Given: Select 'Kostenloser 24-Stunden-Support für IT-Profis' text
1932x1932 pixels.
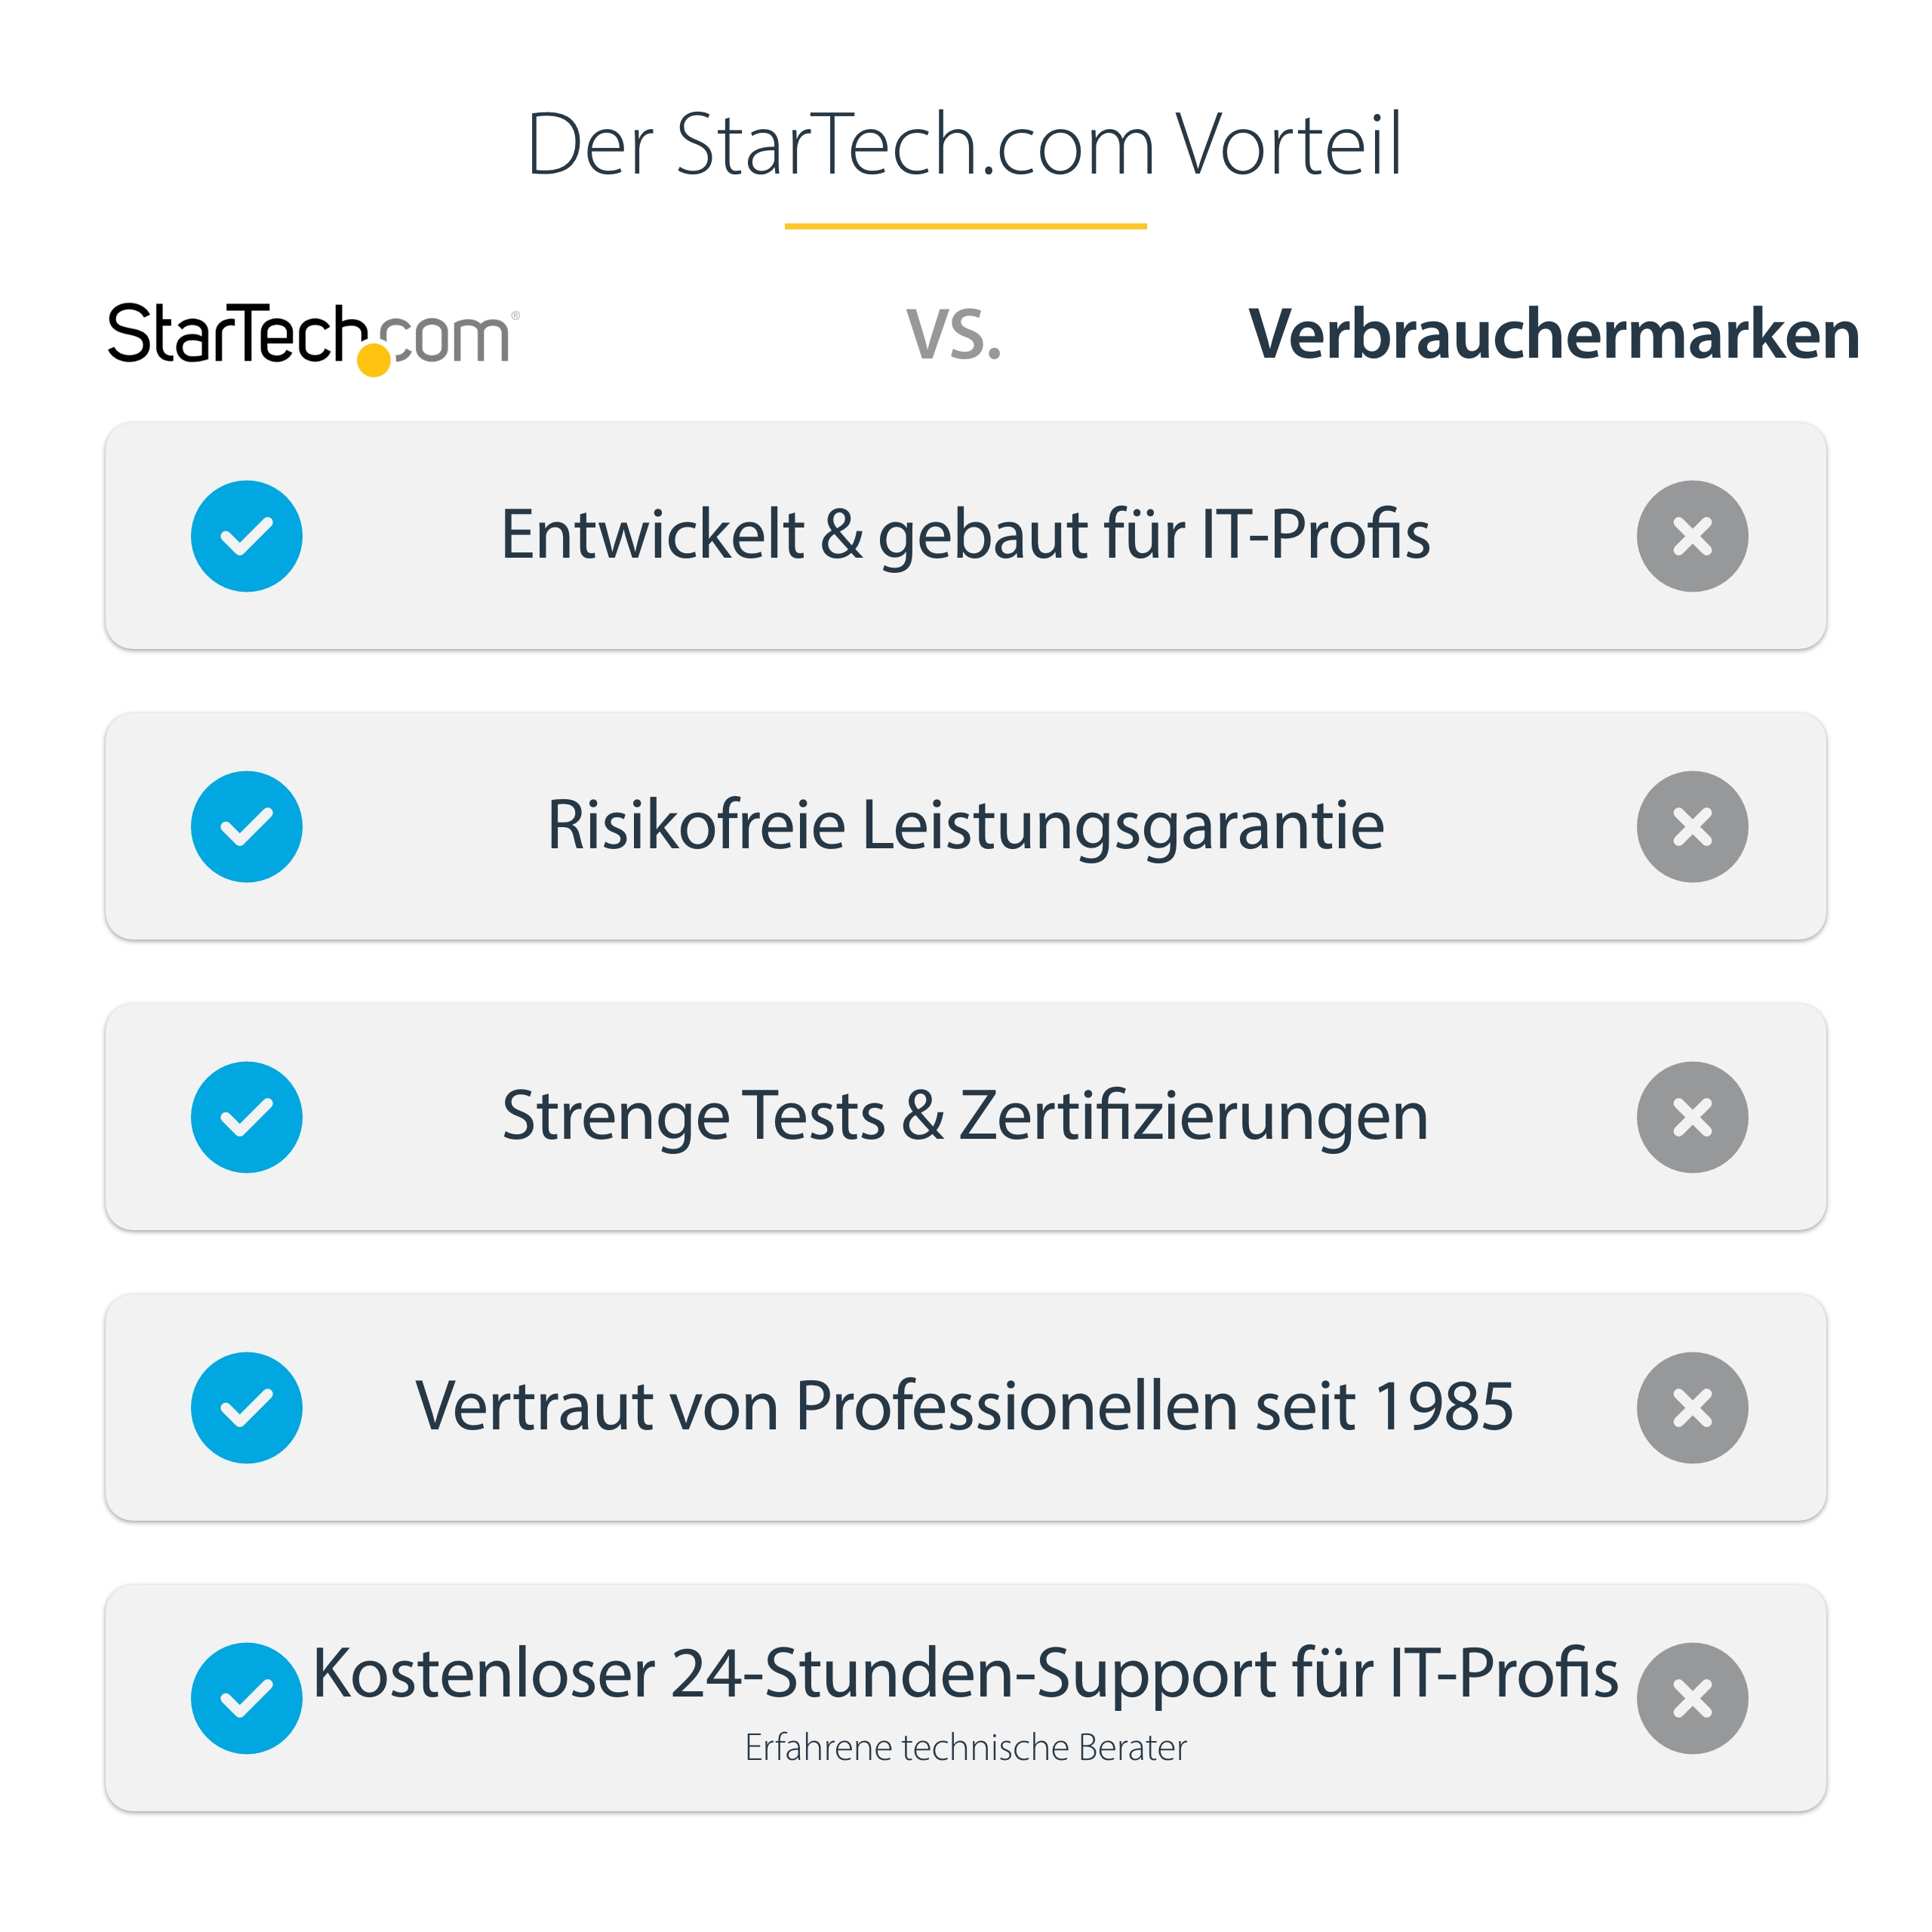Looking at the screenshot, I should pyautogui.click(x=965, y=1672).
